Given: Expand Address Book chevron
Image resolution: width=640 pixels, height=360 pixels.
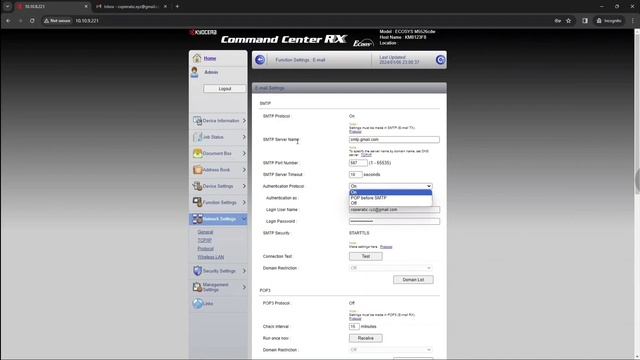Looking at the screenshot, I should (244, 170).
